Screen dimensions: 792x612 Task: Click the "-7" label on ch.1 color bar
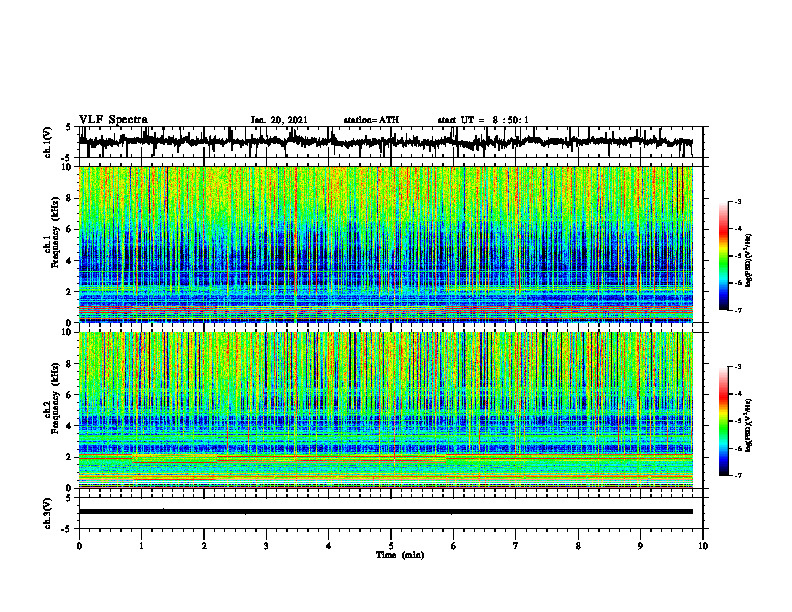(x=737, y=310)
